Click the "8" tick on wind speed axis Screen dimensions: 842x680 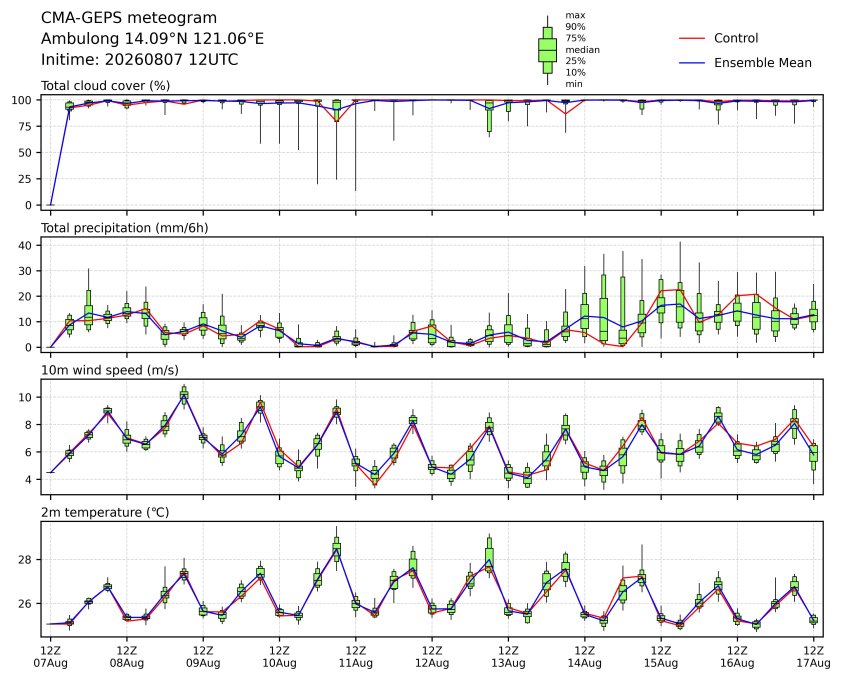click(29, 424)
